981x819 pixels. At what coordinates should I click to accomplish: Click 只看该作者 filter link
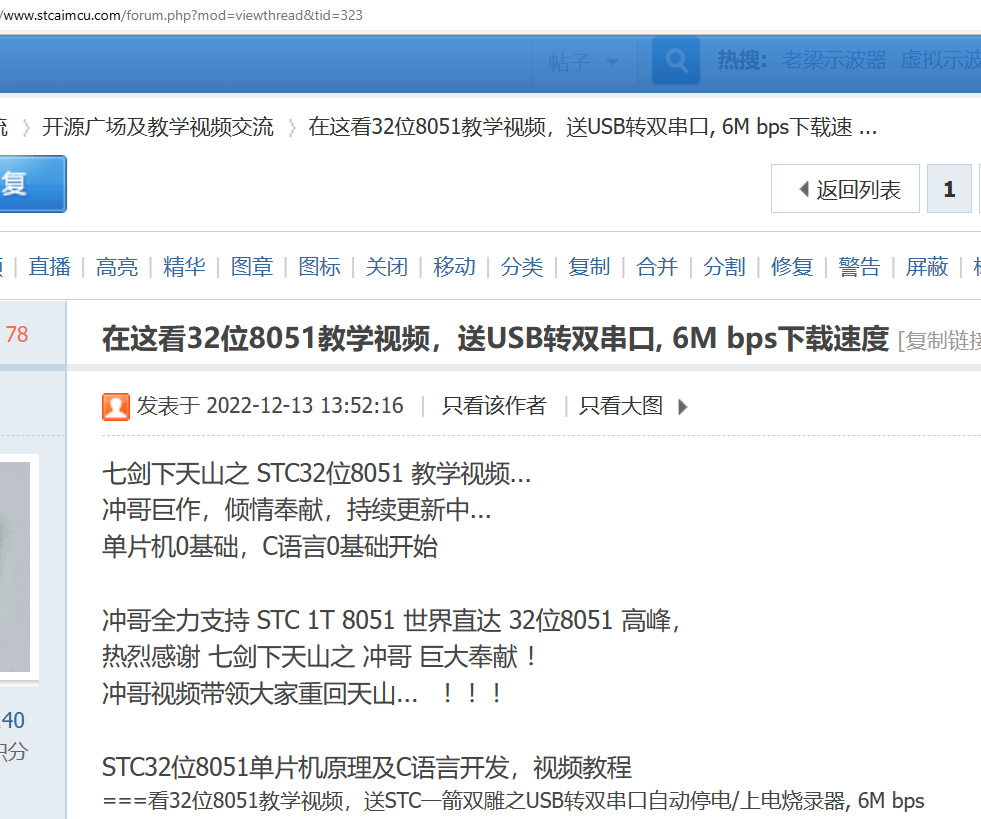[x=494, y=405]
